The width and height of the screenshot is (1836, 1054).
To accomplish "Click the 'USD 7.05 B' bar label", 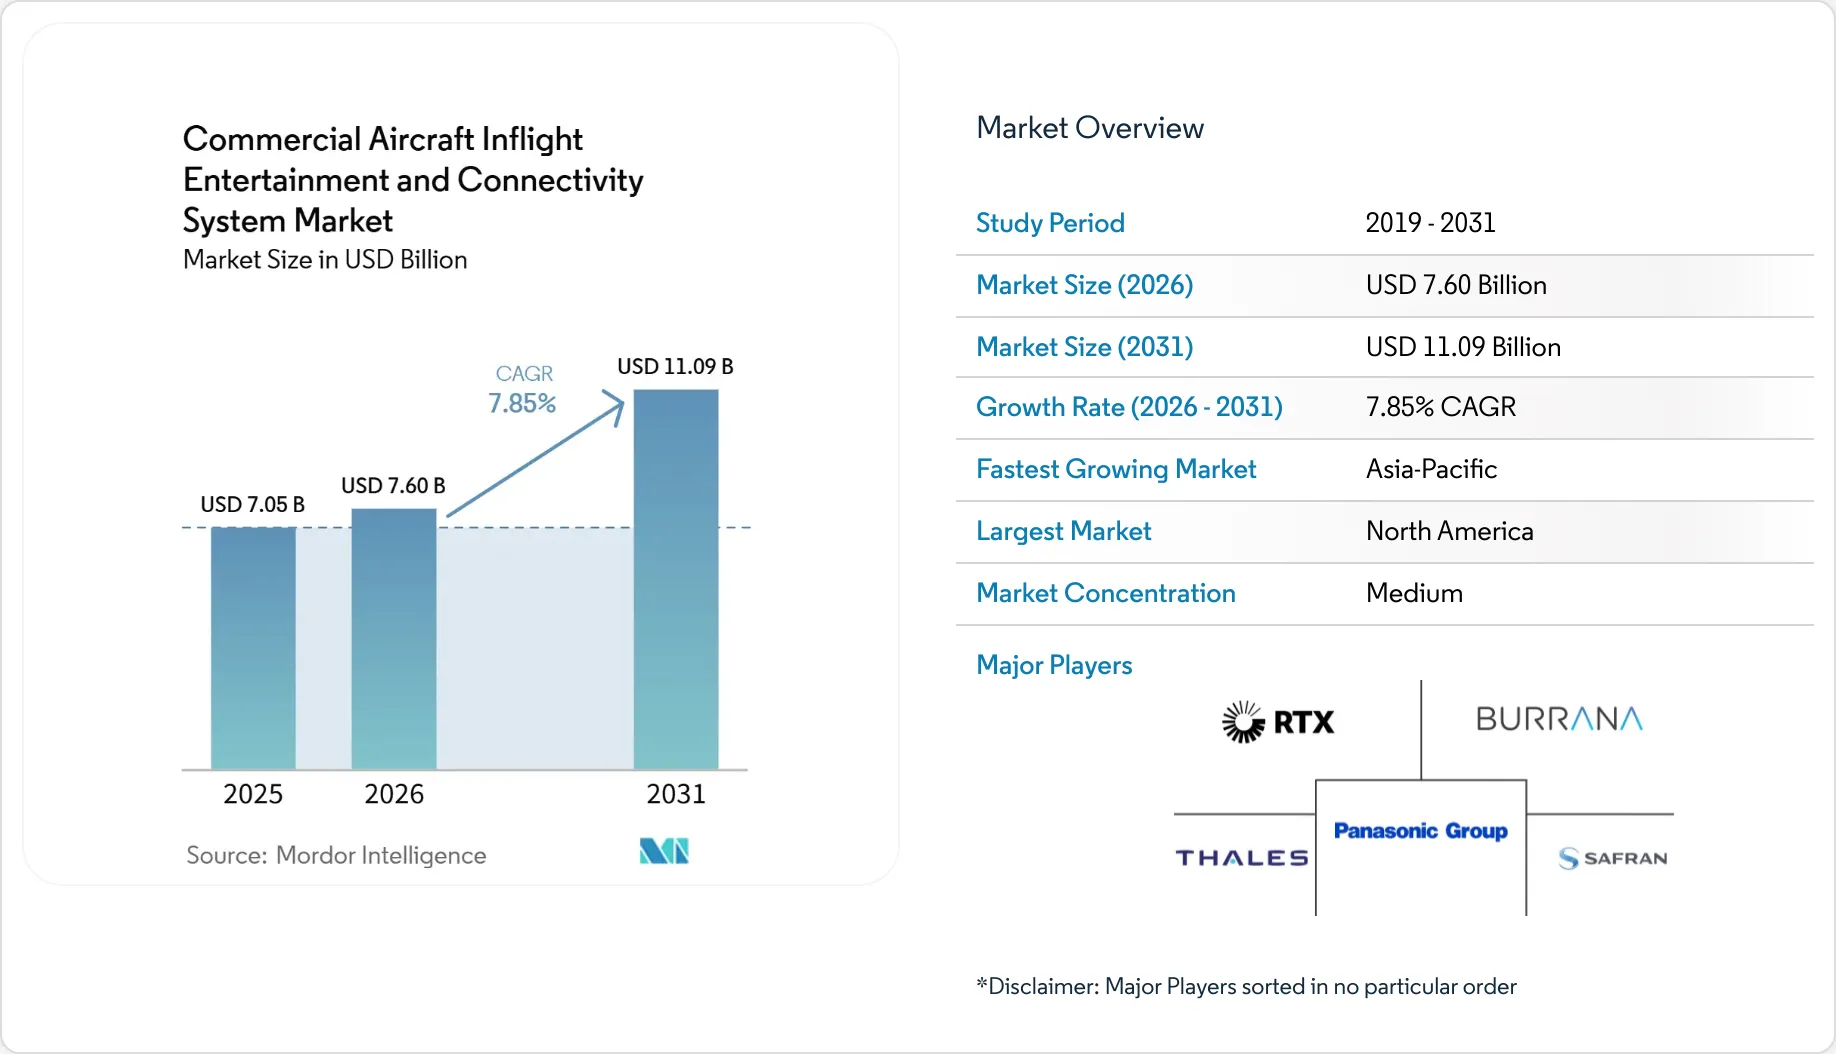I will (252, 504).
